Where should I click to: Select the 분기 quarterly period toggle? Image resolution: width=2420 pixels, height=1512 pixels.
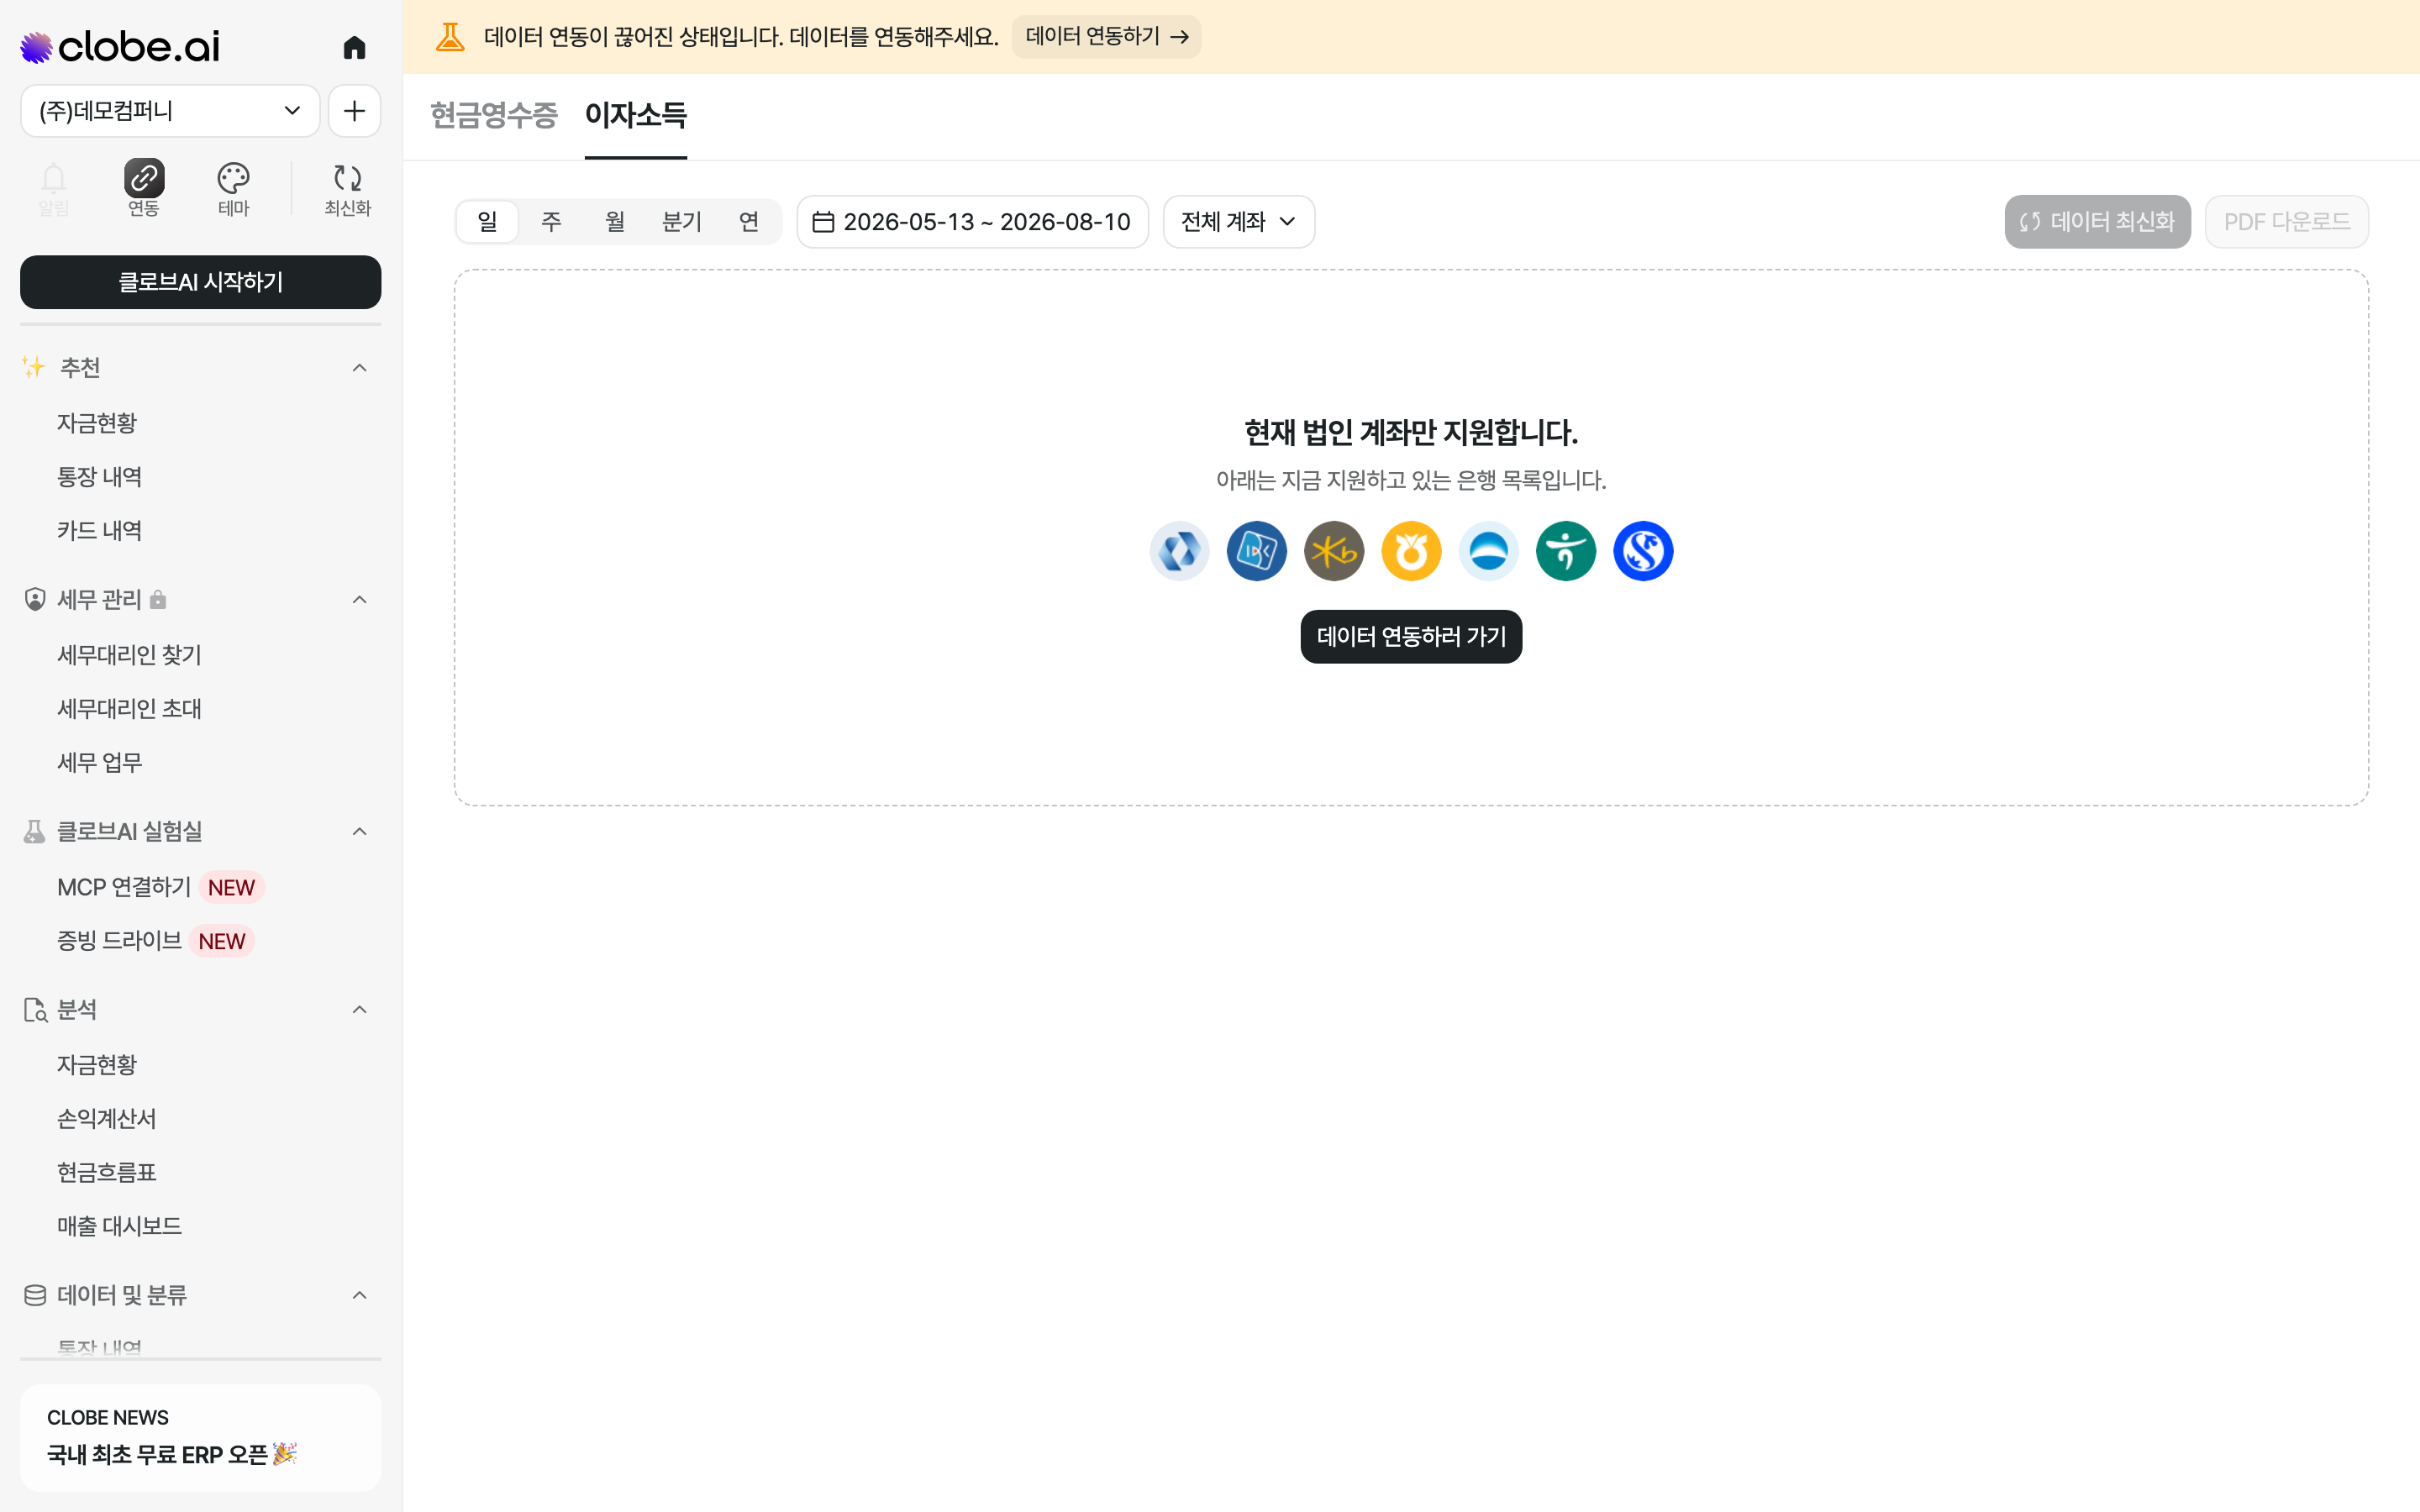point(682,222)
